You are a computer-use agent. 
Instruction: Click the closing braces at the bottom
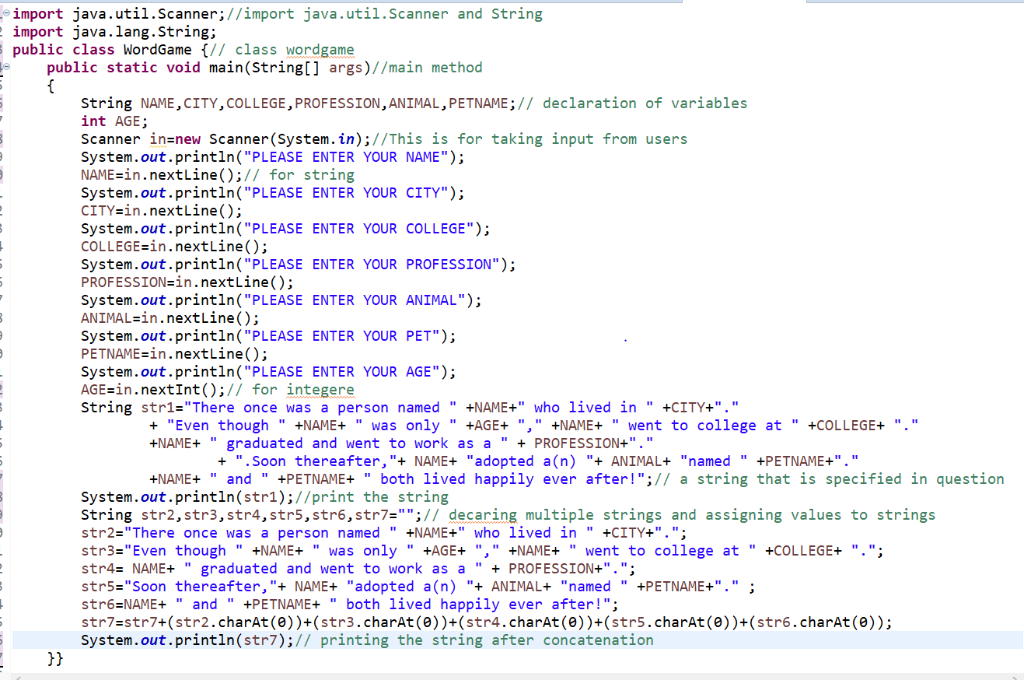(55, 658)
